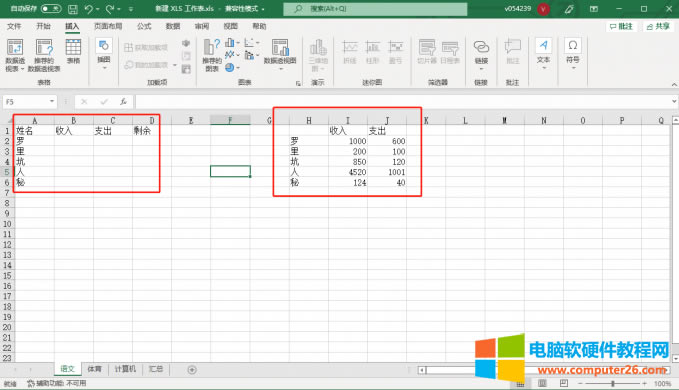Switch to the View (视图) tab
679x390 pixels.
[x=230, y=26]
